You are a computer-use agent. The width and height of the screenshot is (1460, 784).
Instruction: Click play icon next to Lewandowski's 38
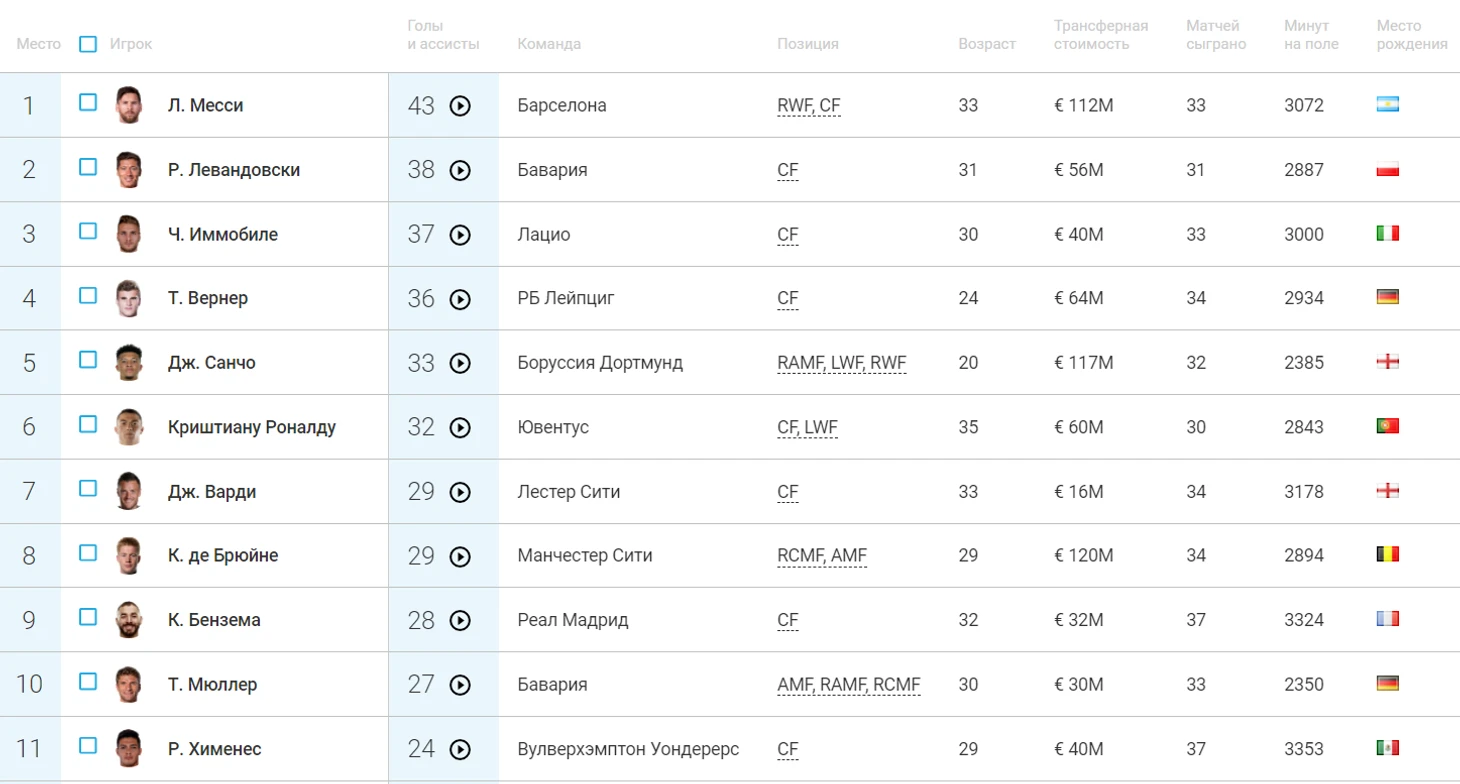pos(460,170)
